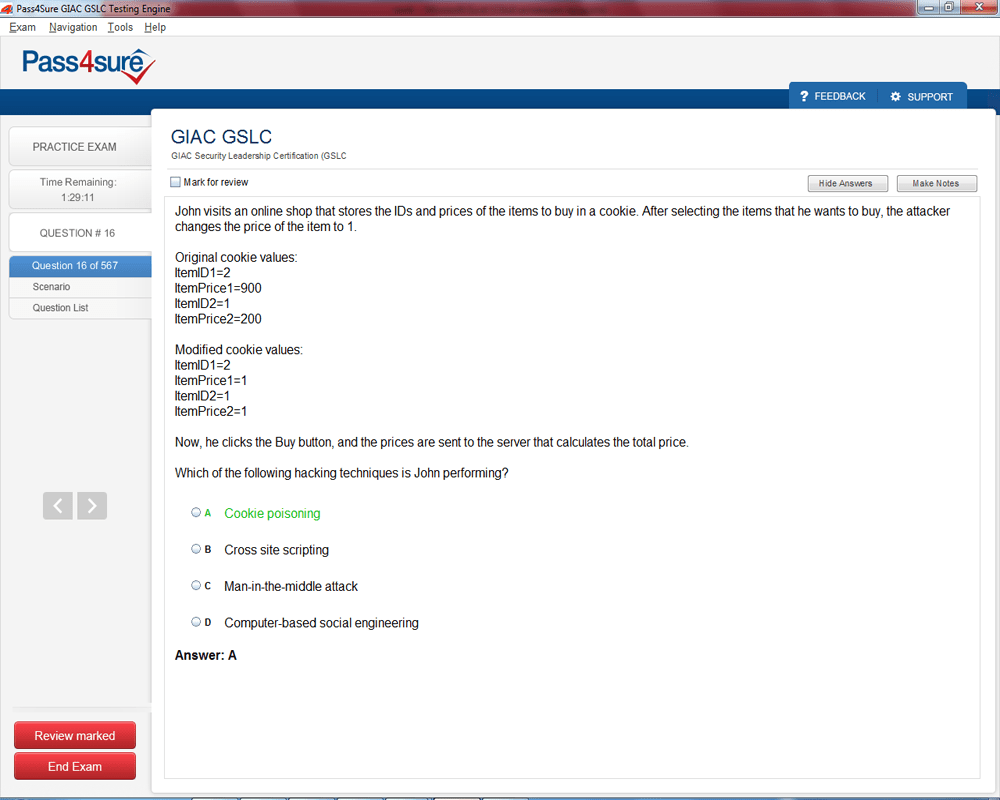1000x800 pixels.
Task: Go to the previous question arrow
Action: tap(58, 506)
